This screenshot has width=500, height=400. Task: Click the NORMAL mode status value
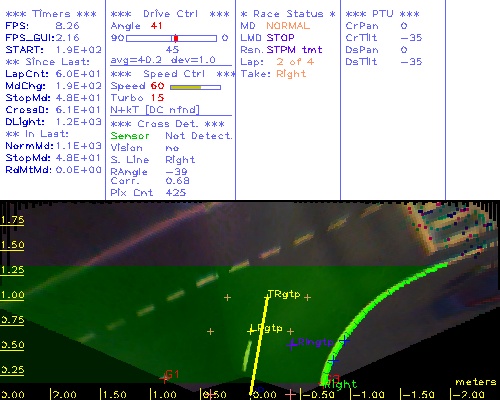tap(288, 26)
